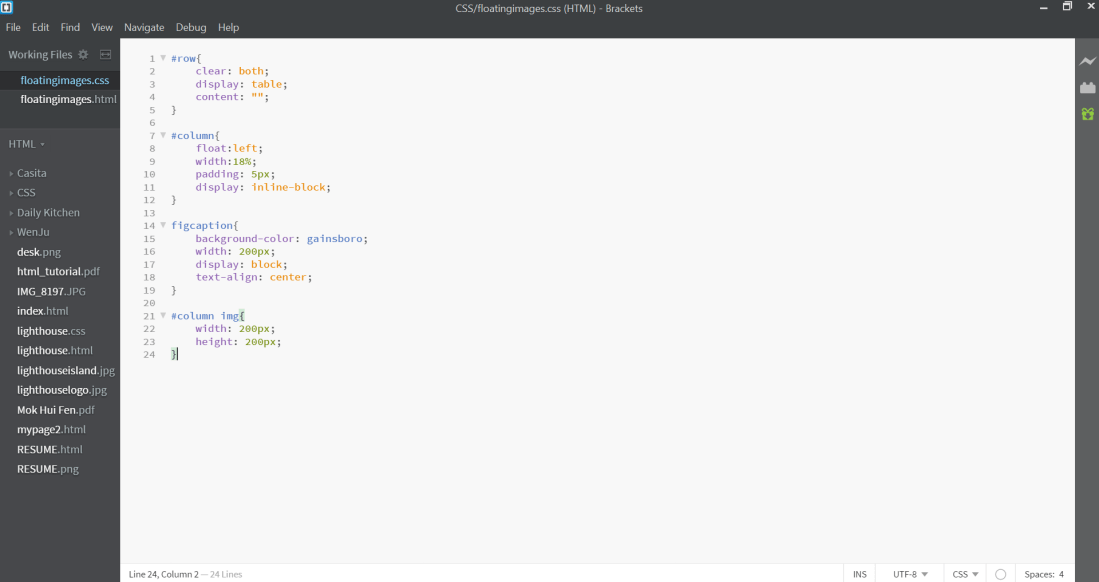Viewport: 1099px width, 582px height.
Task: Click the green gift extension icon
Action: pyautogui.click(x=1088, y=114)
